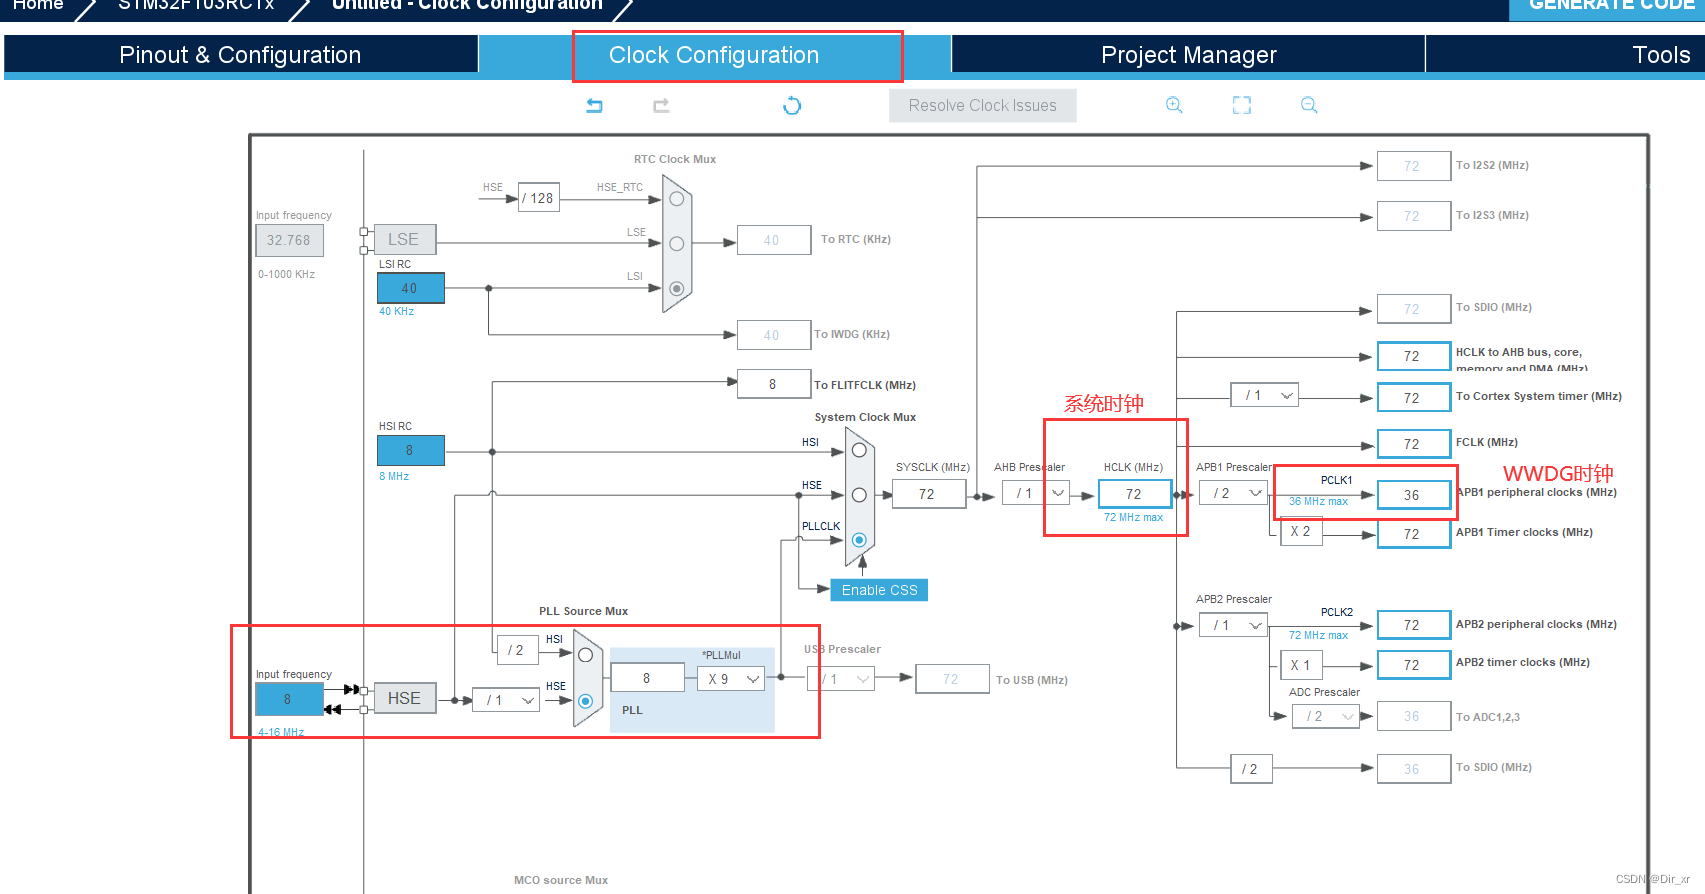The image size is (1705, 894).
Task: Select HSE in PLL Source Mux
Action: coord(586,701)
